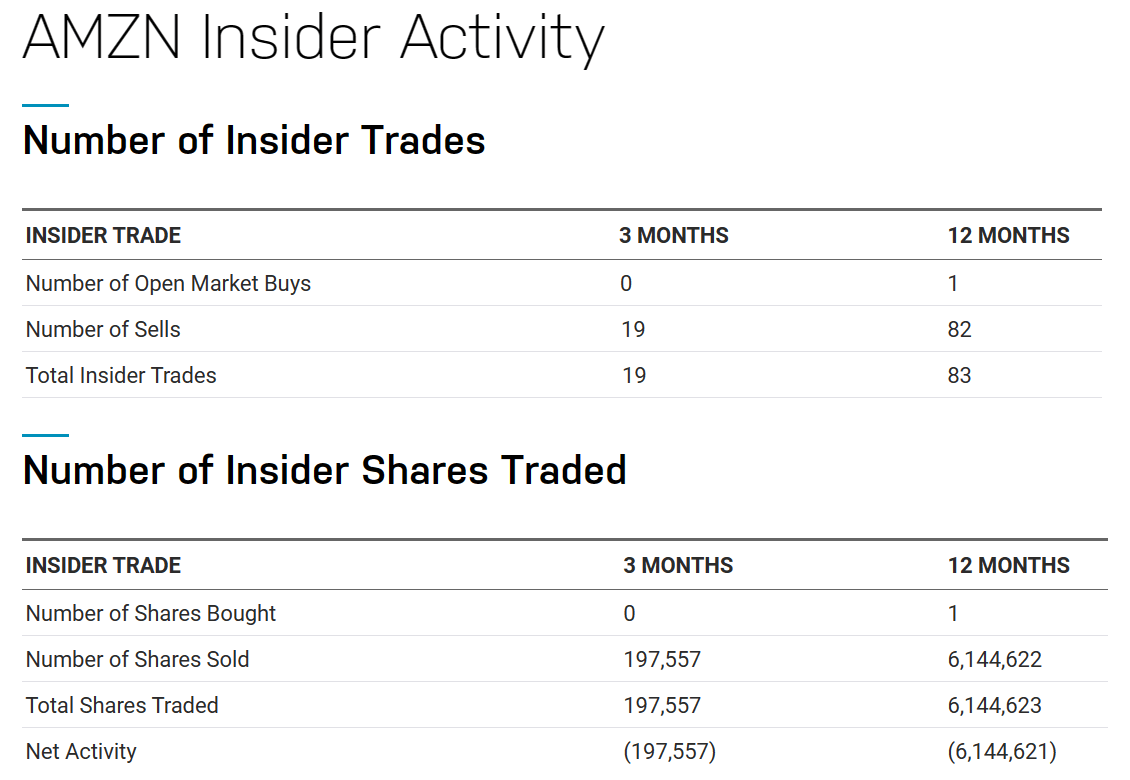This screenshot has height=780, width=1130.
Task: Select the Number of Sells row label
Action: pos(103,330)
